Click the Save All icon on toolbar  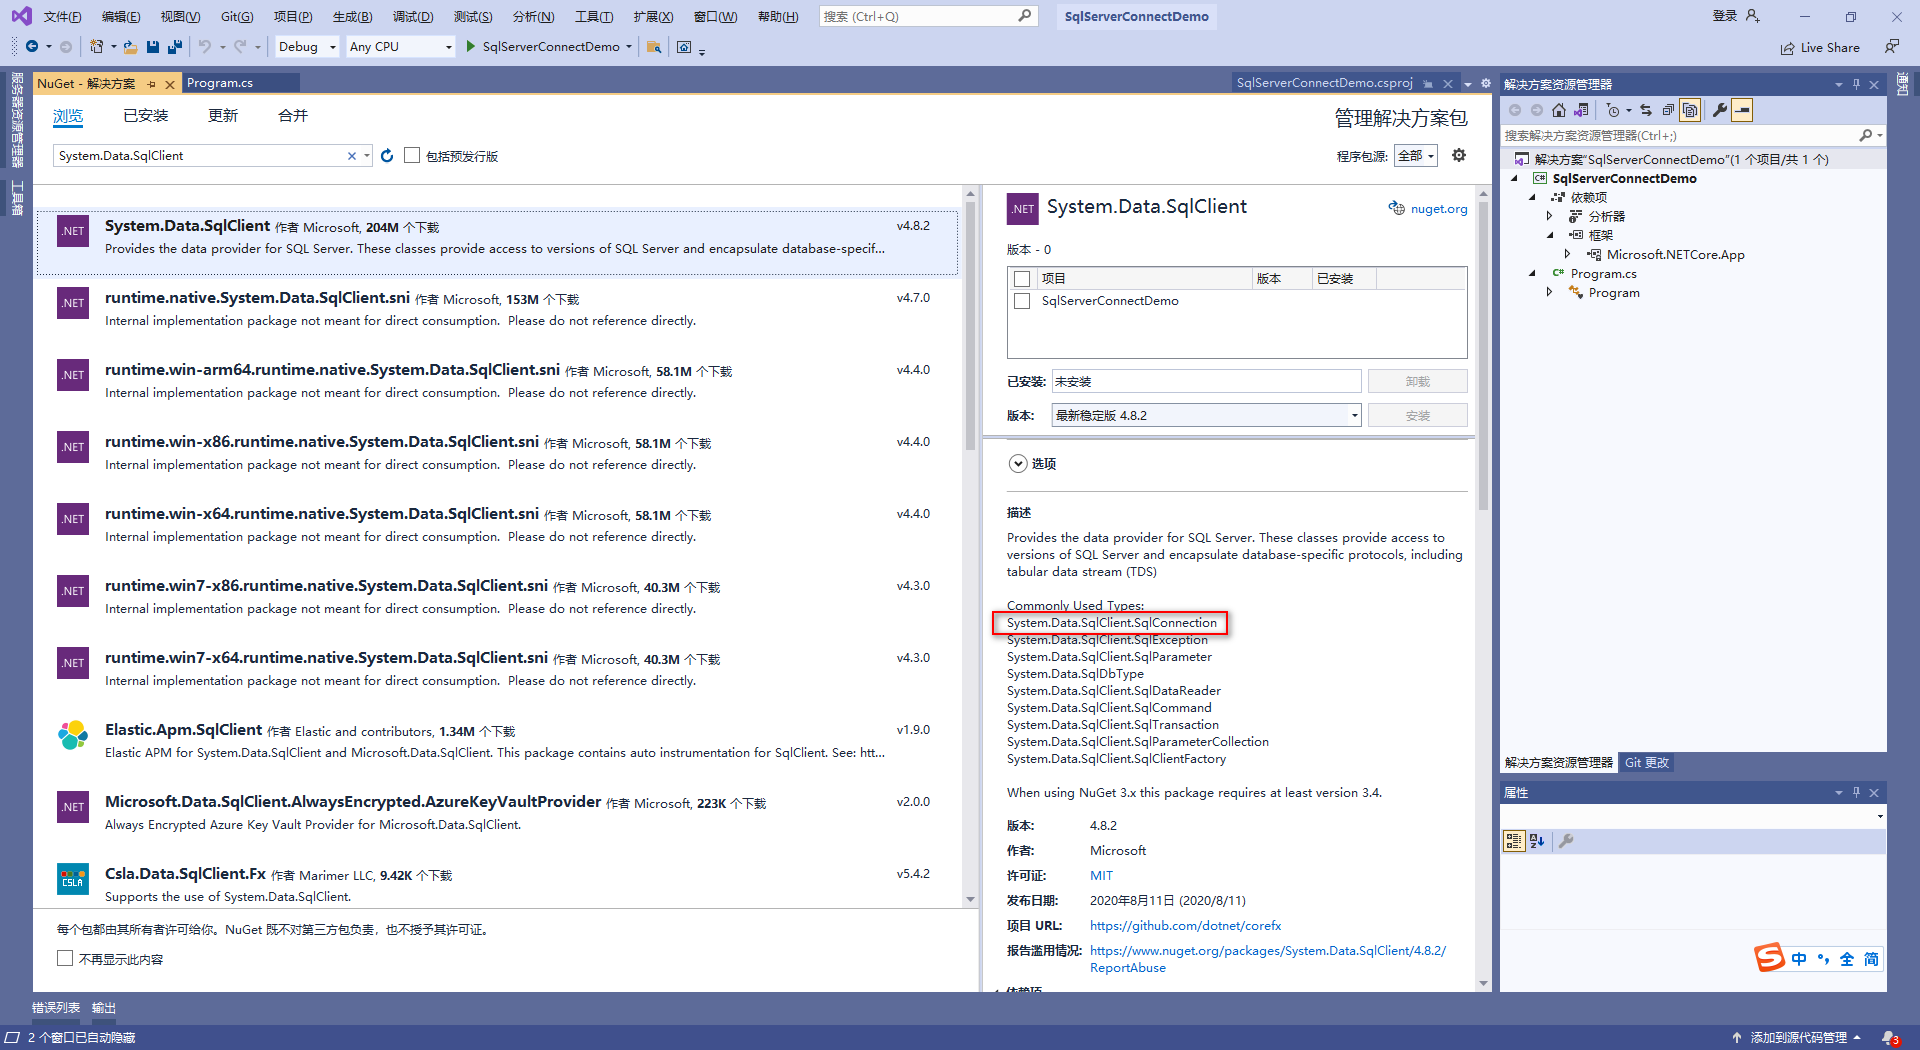pyautogui.click(x=174, y=47)
